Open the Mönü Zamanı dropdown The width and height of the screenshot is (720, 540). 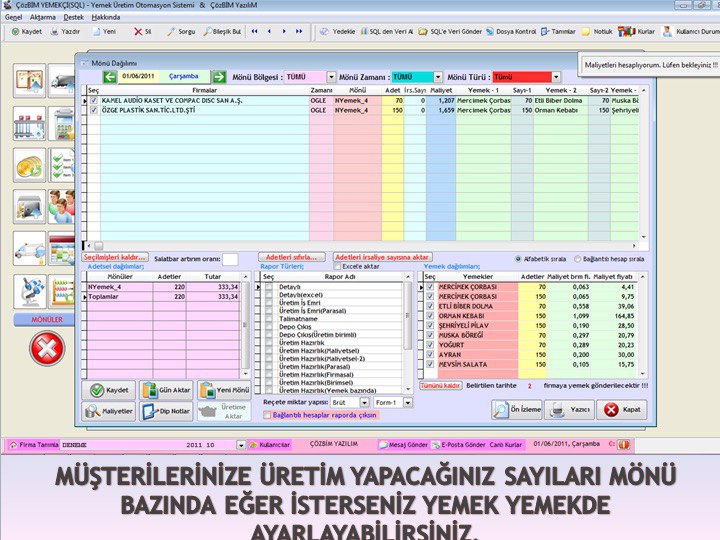439,77
